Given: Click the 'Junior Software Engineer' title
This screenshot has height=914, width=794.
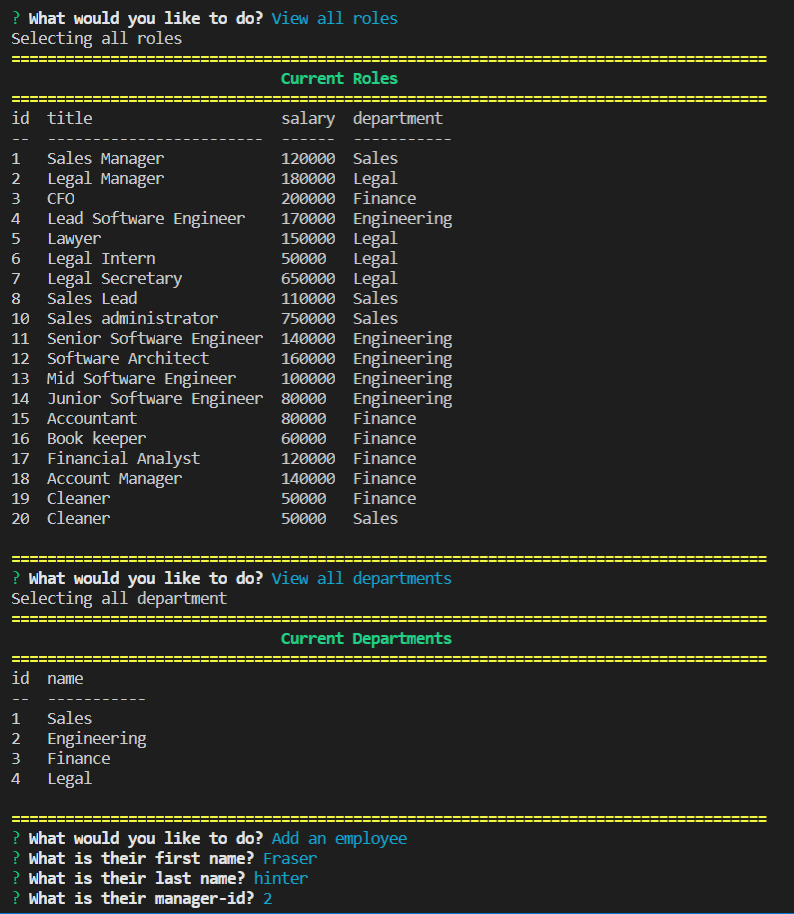Looking at the screenshot, I should (155, 399).
